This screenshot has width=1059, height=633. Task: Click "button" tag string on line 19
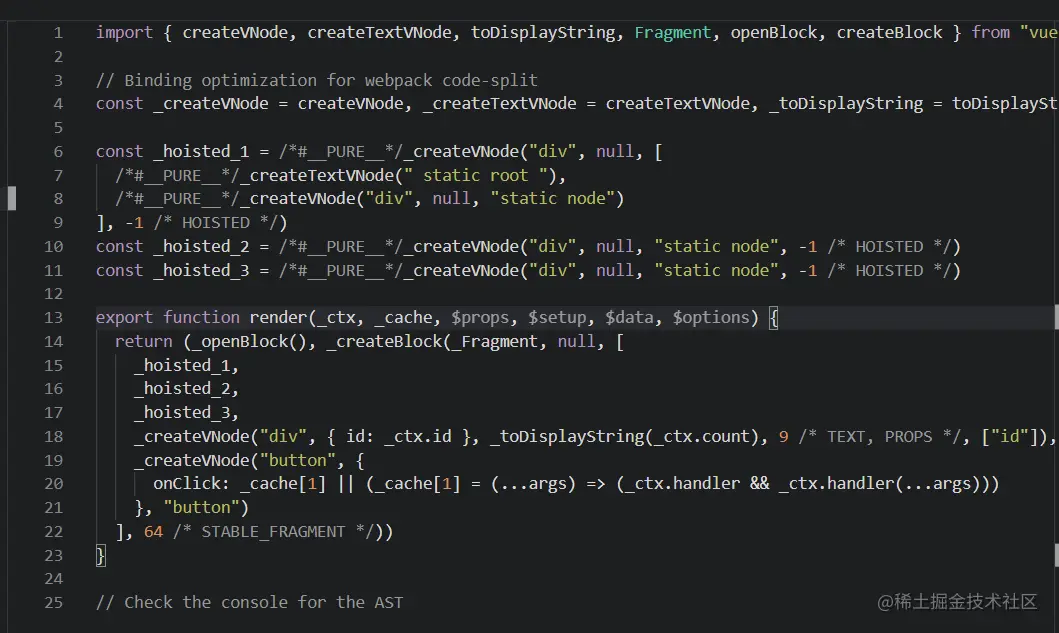pos(298,461)
